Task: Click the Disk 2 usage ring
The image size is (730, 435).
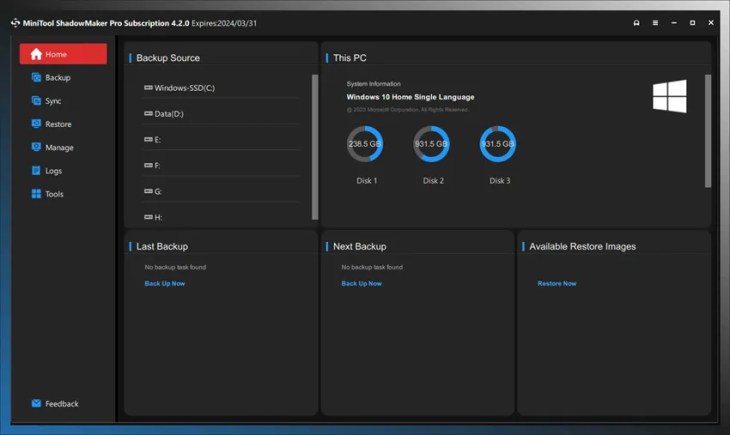Action: coord(432,144)
